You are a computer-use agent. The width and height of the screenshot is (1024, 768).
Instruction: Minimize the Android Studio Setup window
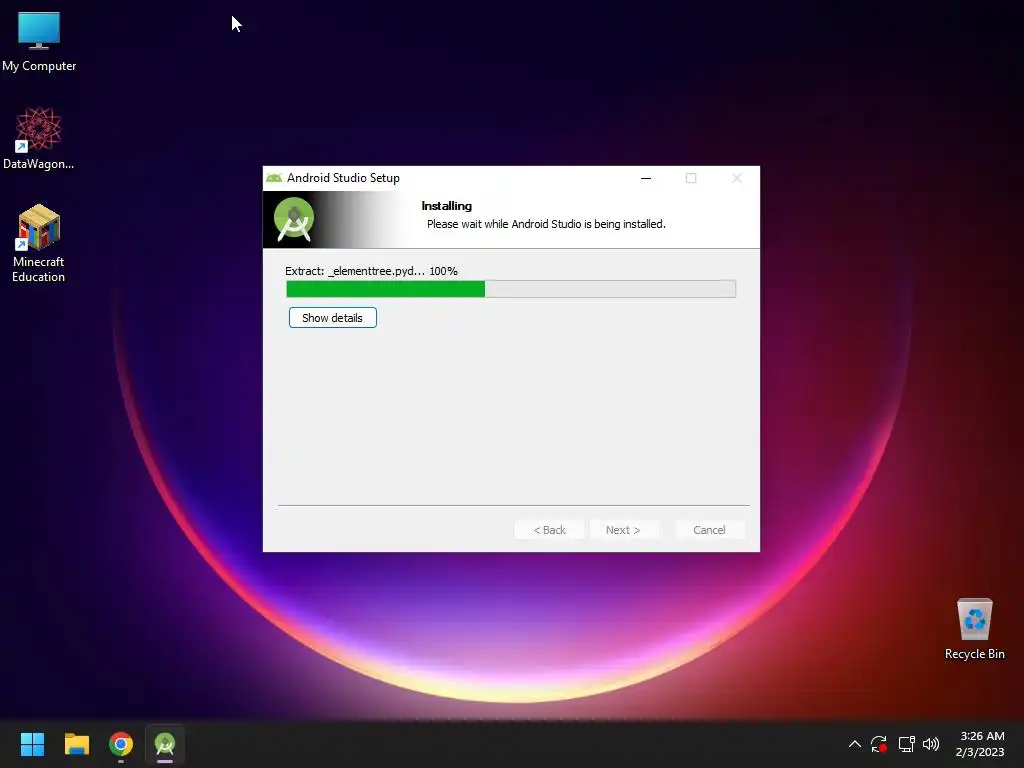646,178
